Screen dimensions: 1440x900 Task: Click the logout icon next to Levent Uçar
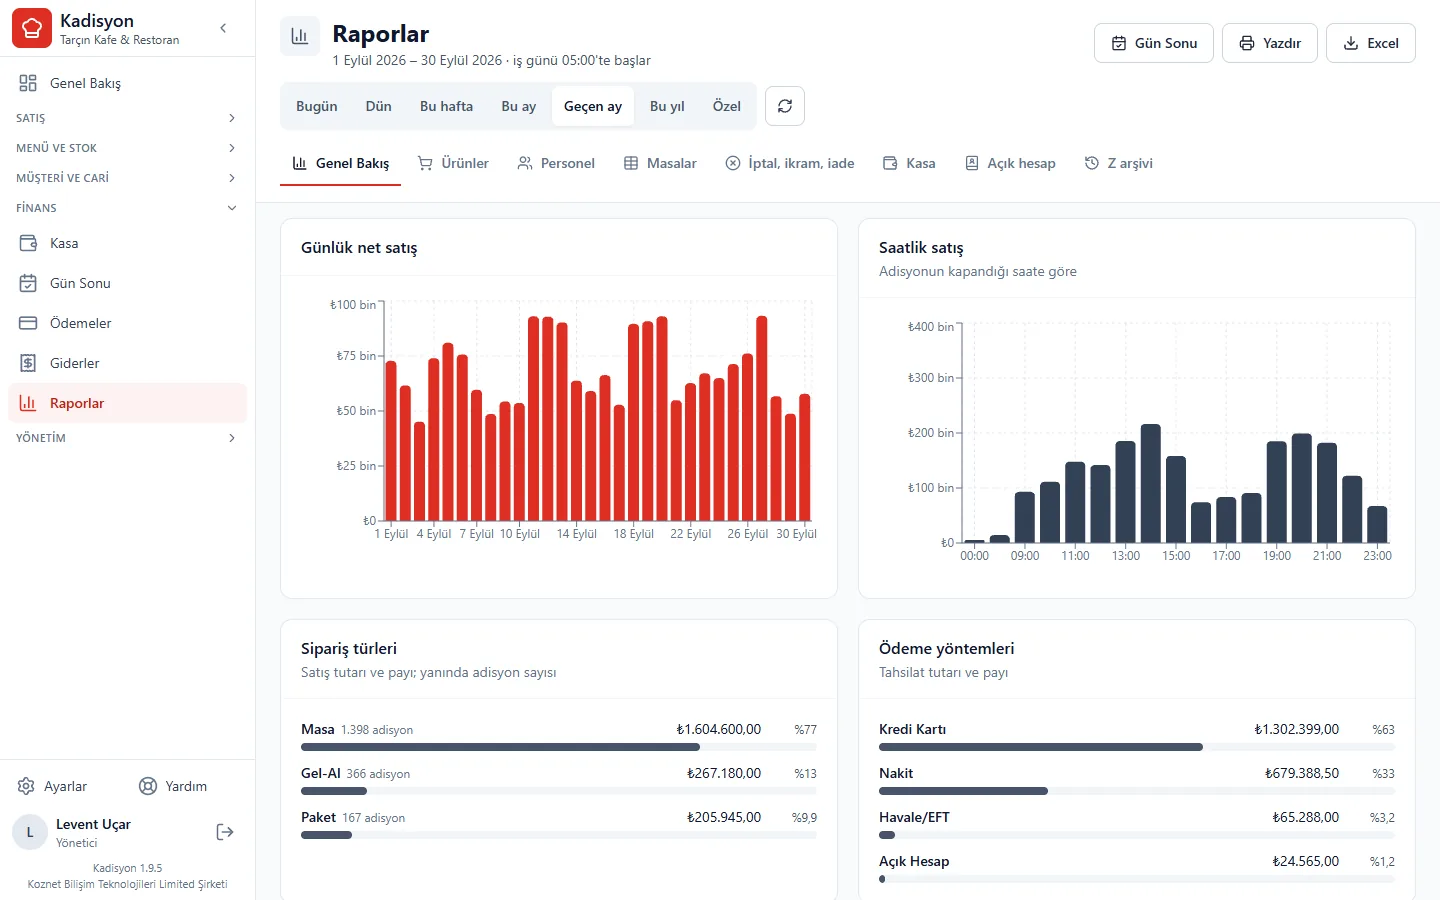(225, 832)
